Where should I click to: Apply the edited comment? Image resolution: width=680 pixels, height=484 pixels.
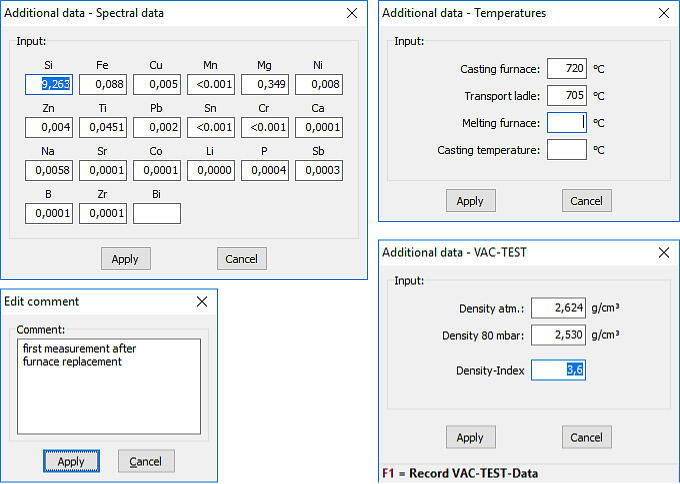coord(71,461)
